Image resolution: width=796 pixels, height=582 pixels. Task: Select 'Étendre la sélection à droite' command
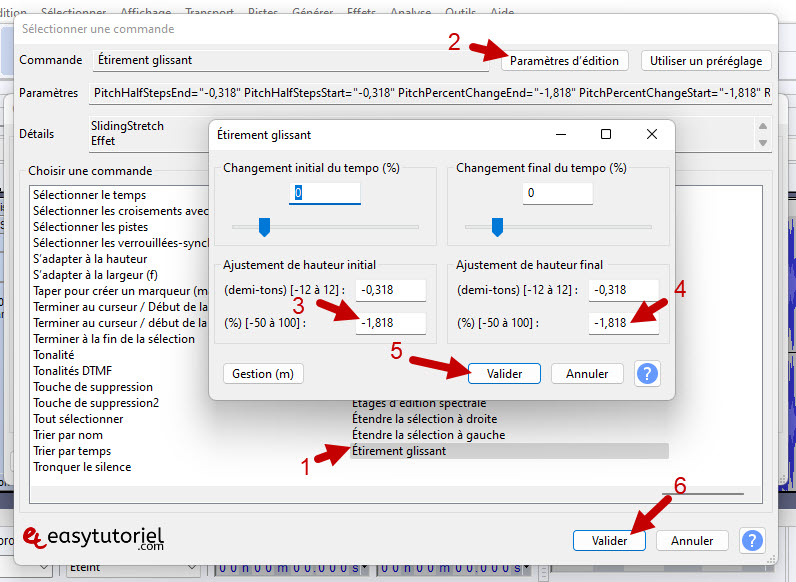[424, 419]
